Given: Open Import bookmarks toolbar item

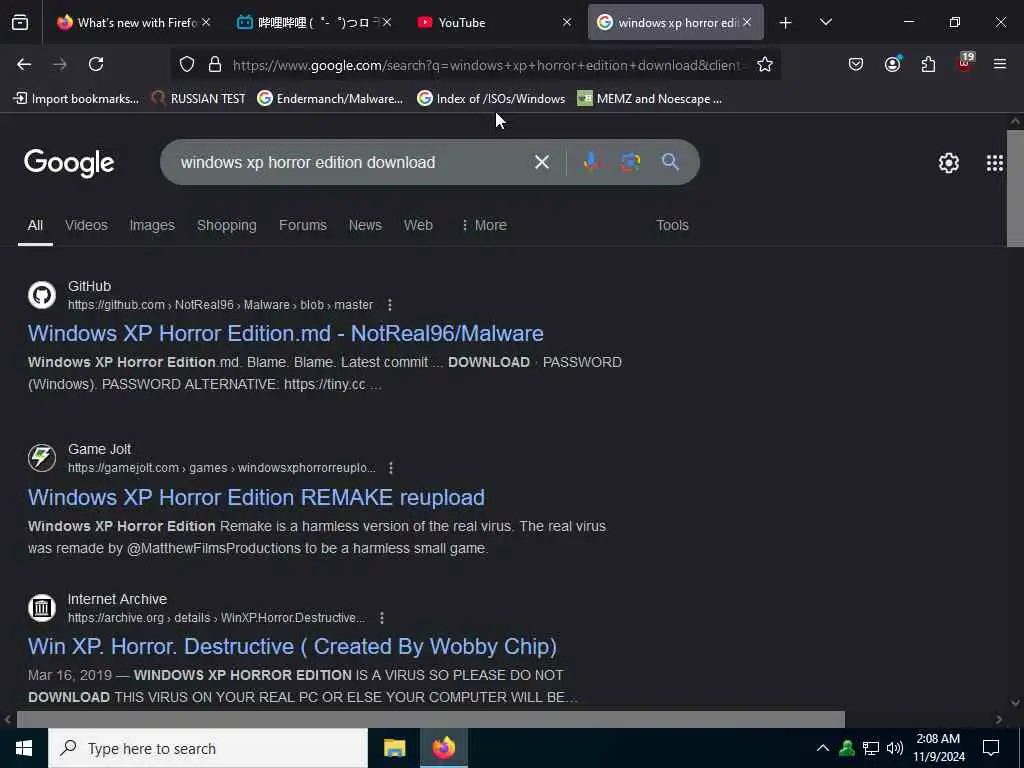Looking at the screenshot, I should point(76,99).
